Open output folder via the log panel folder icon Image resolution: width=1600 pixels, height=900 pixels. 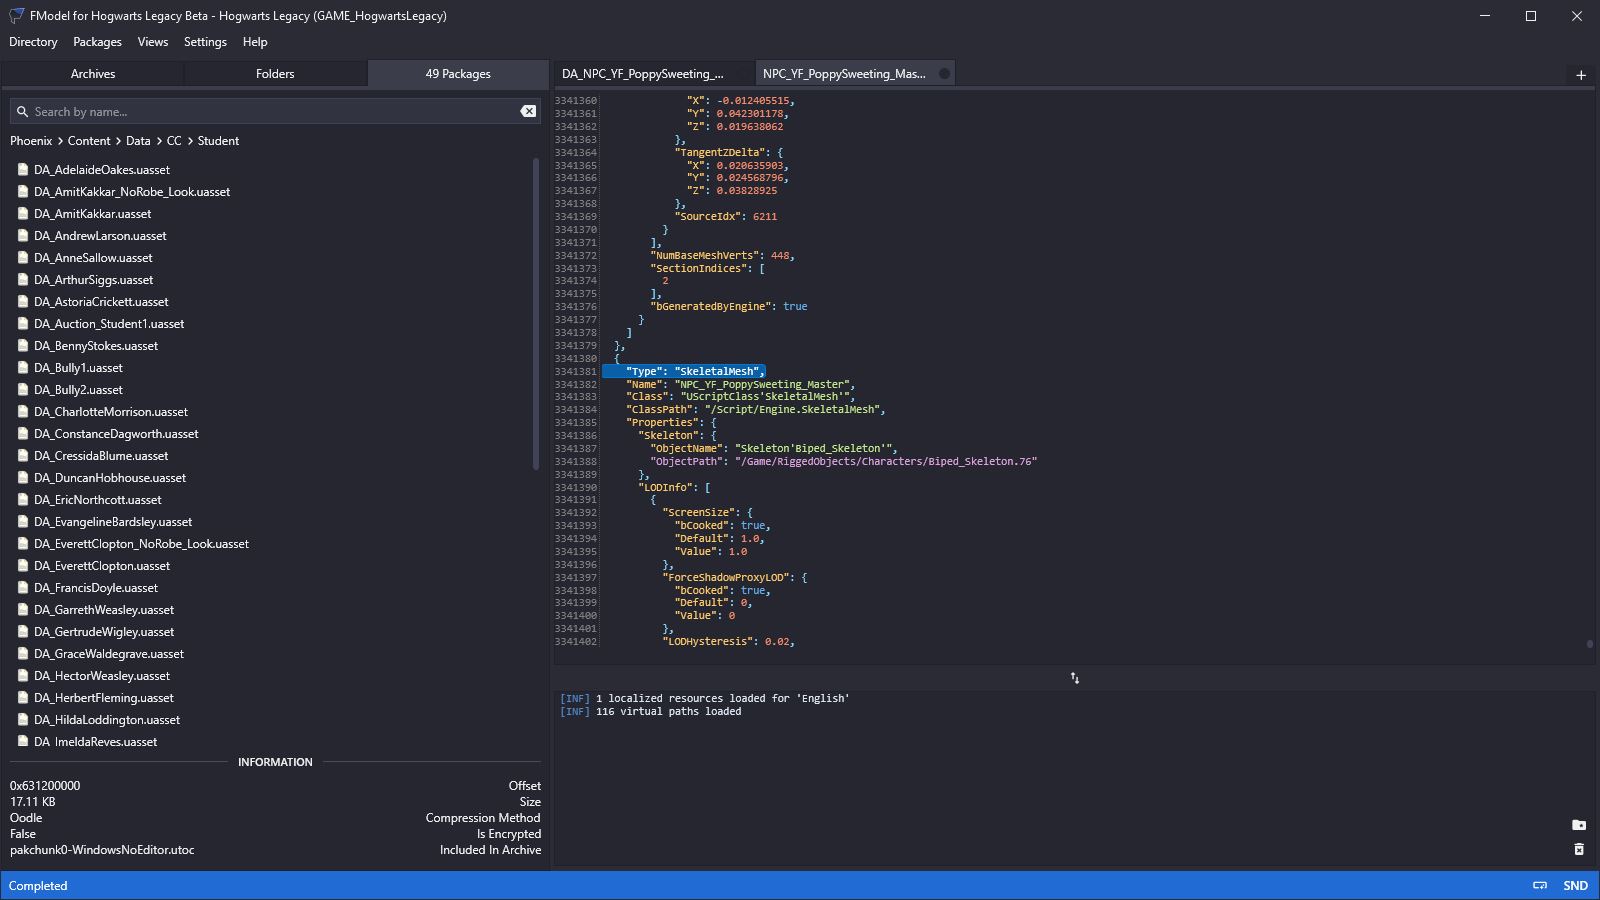[x=1579, y=825]
